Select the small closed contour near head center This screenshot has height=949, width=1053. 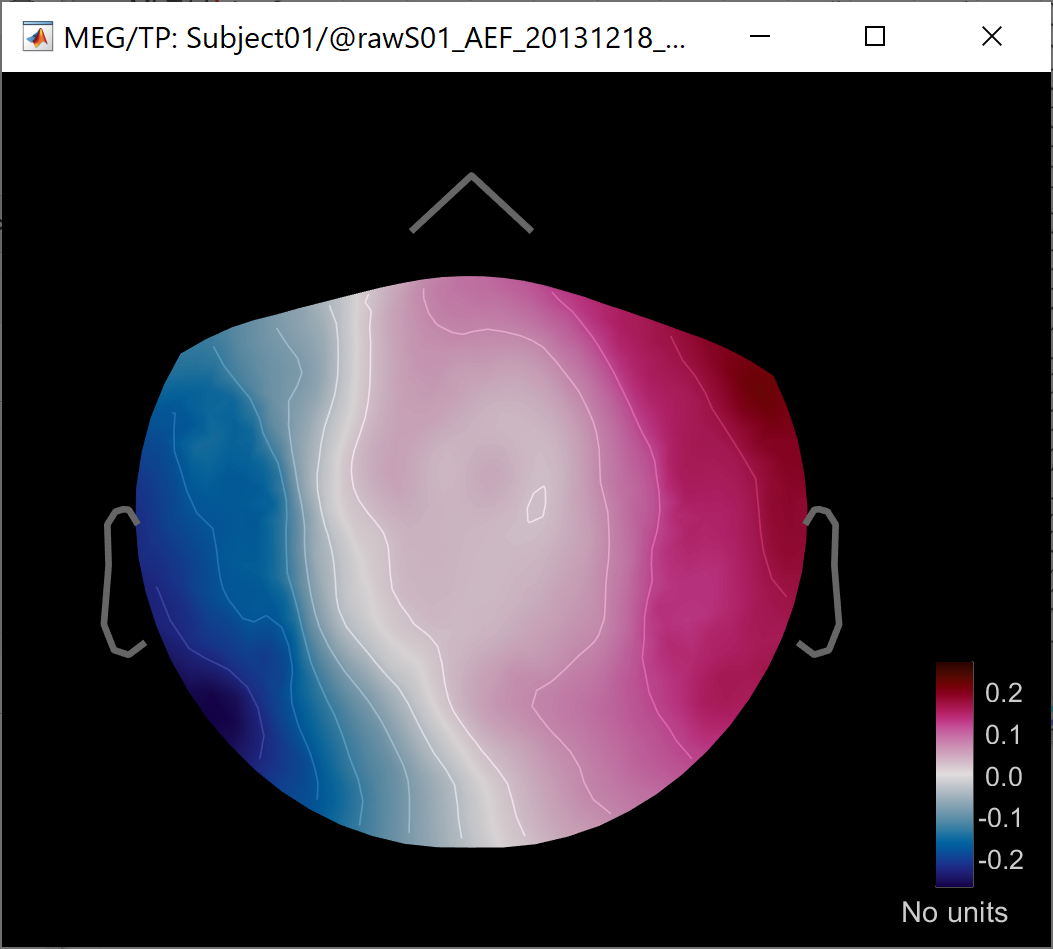click(x=537, y=504)
